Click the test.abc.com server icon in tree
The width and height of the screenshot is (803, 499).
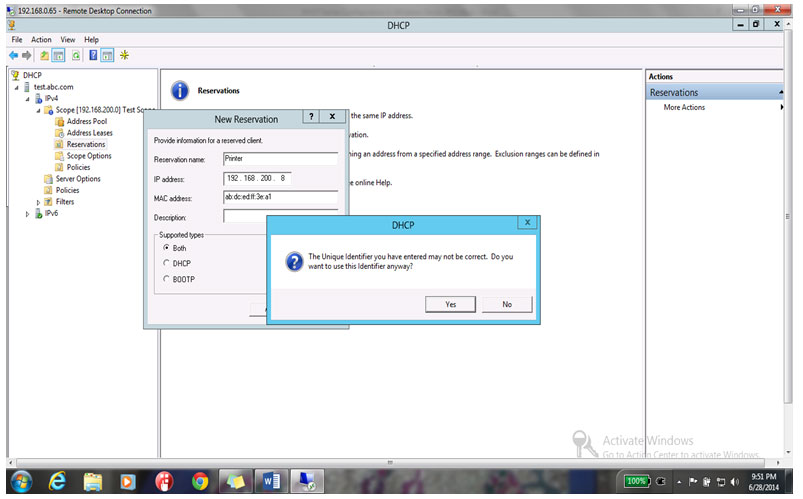(x=27, y=87)
